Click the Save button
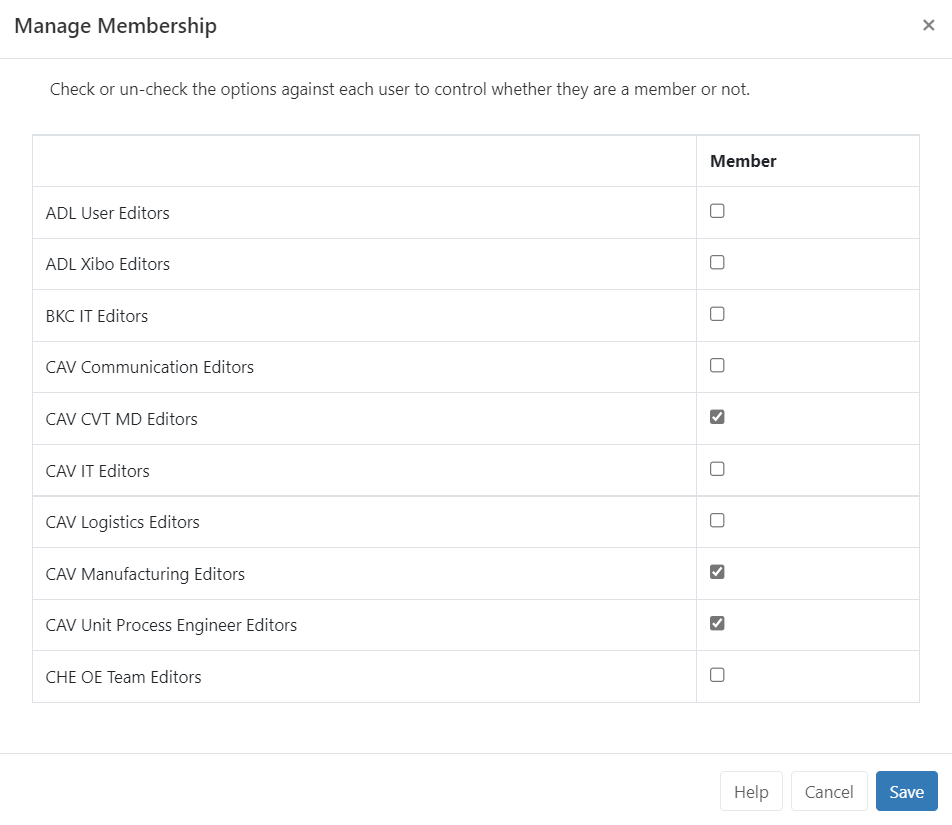Viewport: 952px width, 825px height. click(906, 791)
